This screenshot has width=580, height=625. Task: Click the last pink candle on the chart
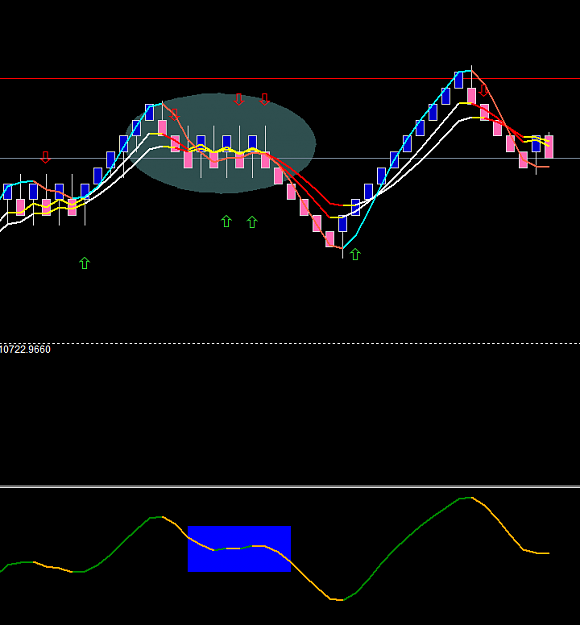[549, 147]
